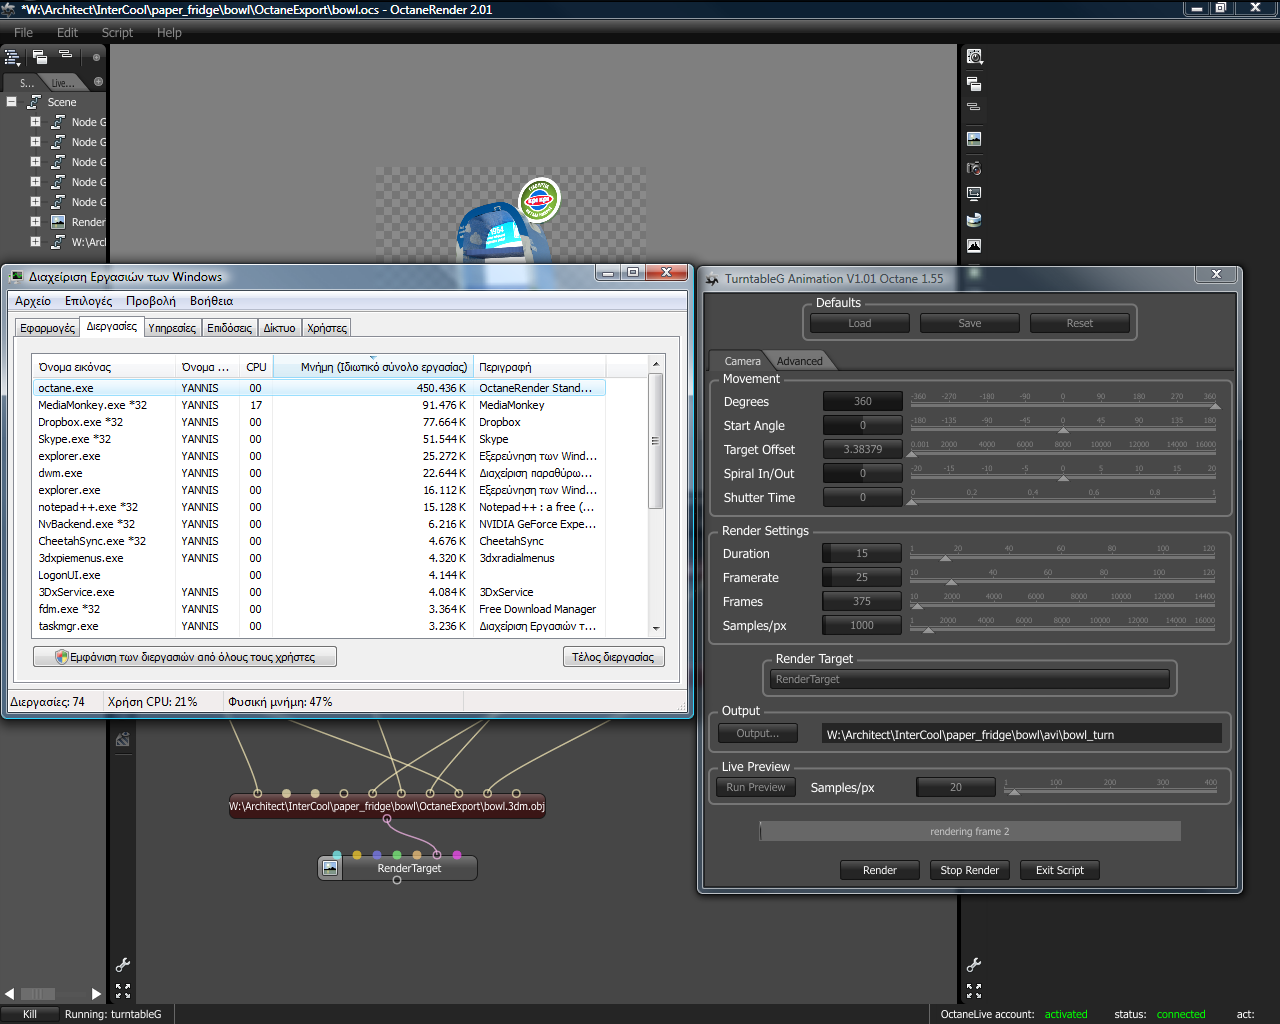The height and width of the screenshot is (1024, 1280).
Task: Expand the Render tree item
Action: pyautogui.click(x=35, y=222)
